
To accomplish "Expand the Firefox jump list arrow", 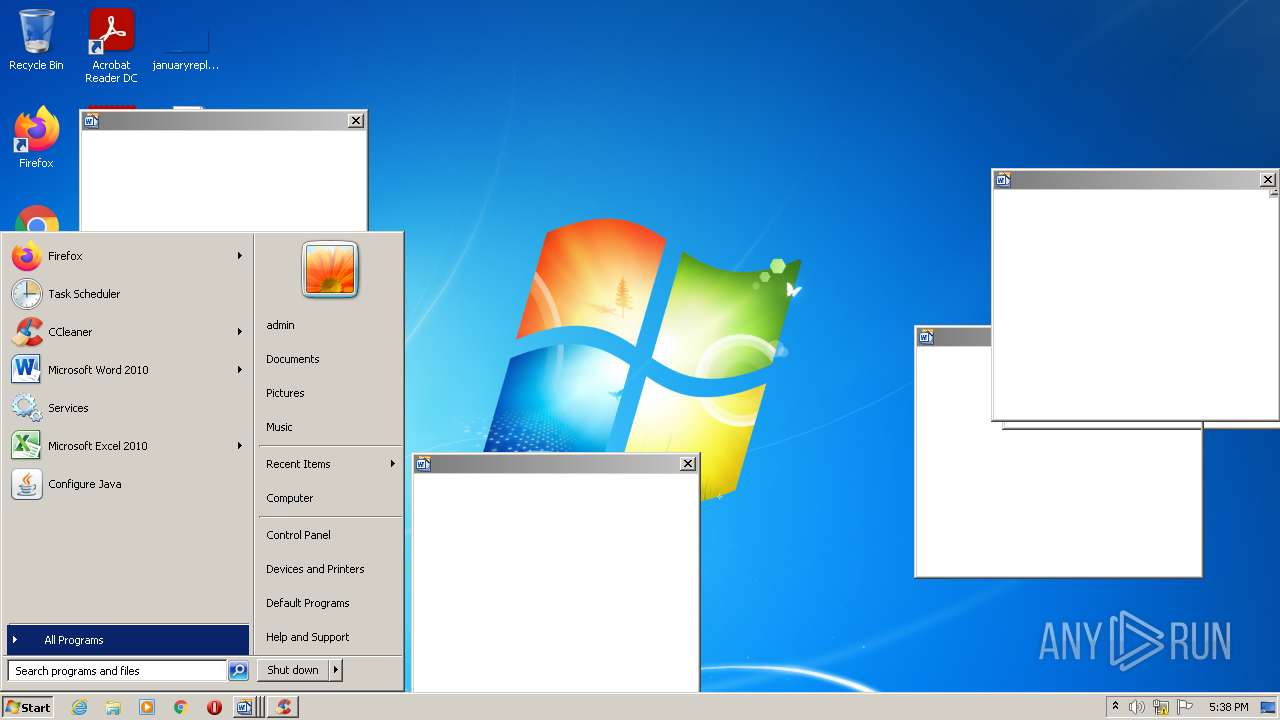I will pos(240,256).
